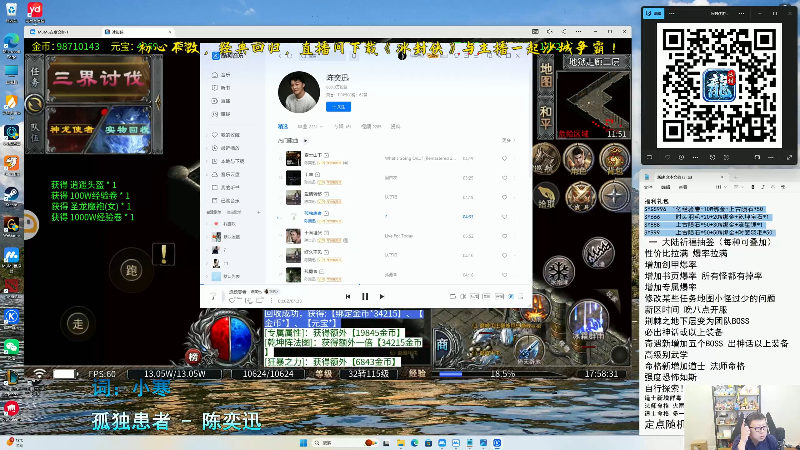Toggle the 和平 attack mode button
Image resolution: width=800 pixels, height=450 pixels.
pyautogui.click(x=545, y=117)
